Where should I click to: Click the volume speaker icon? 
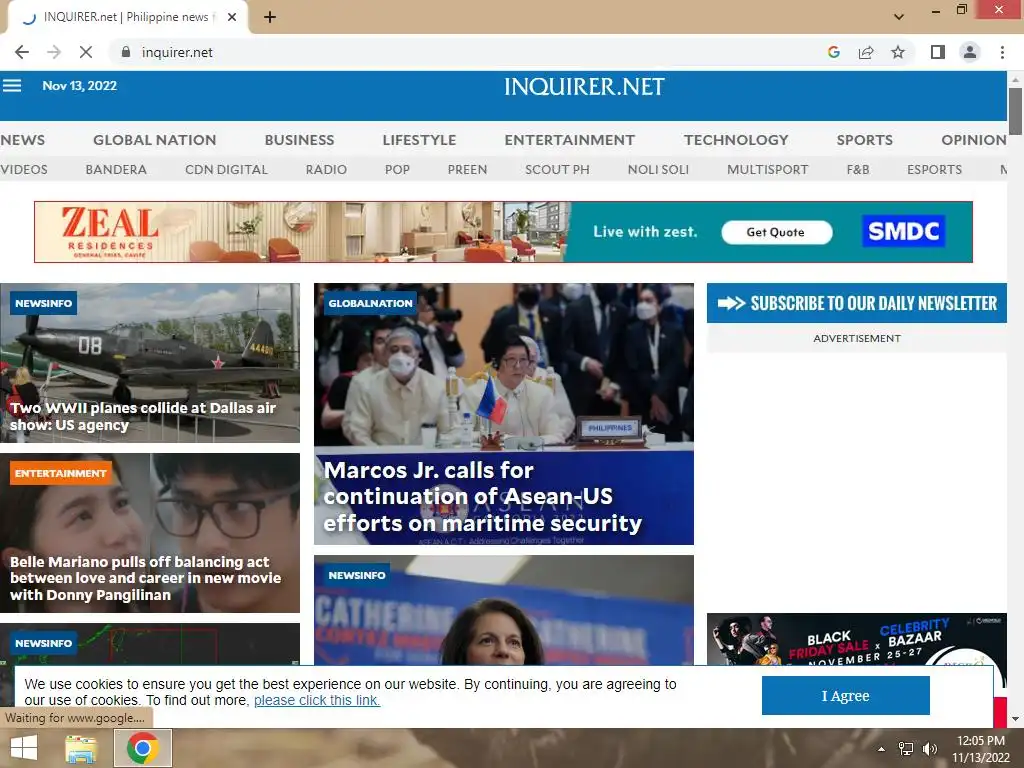(x=929, y=749)
